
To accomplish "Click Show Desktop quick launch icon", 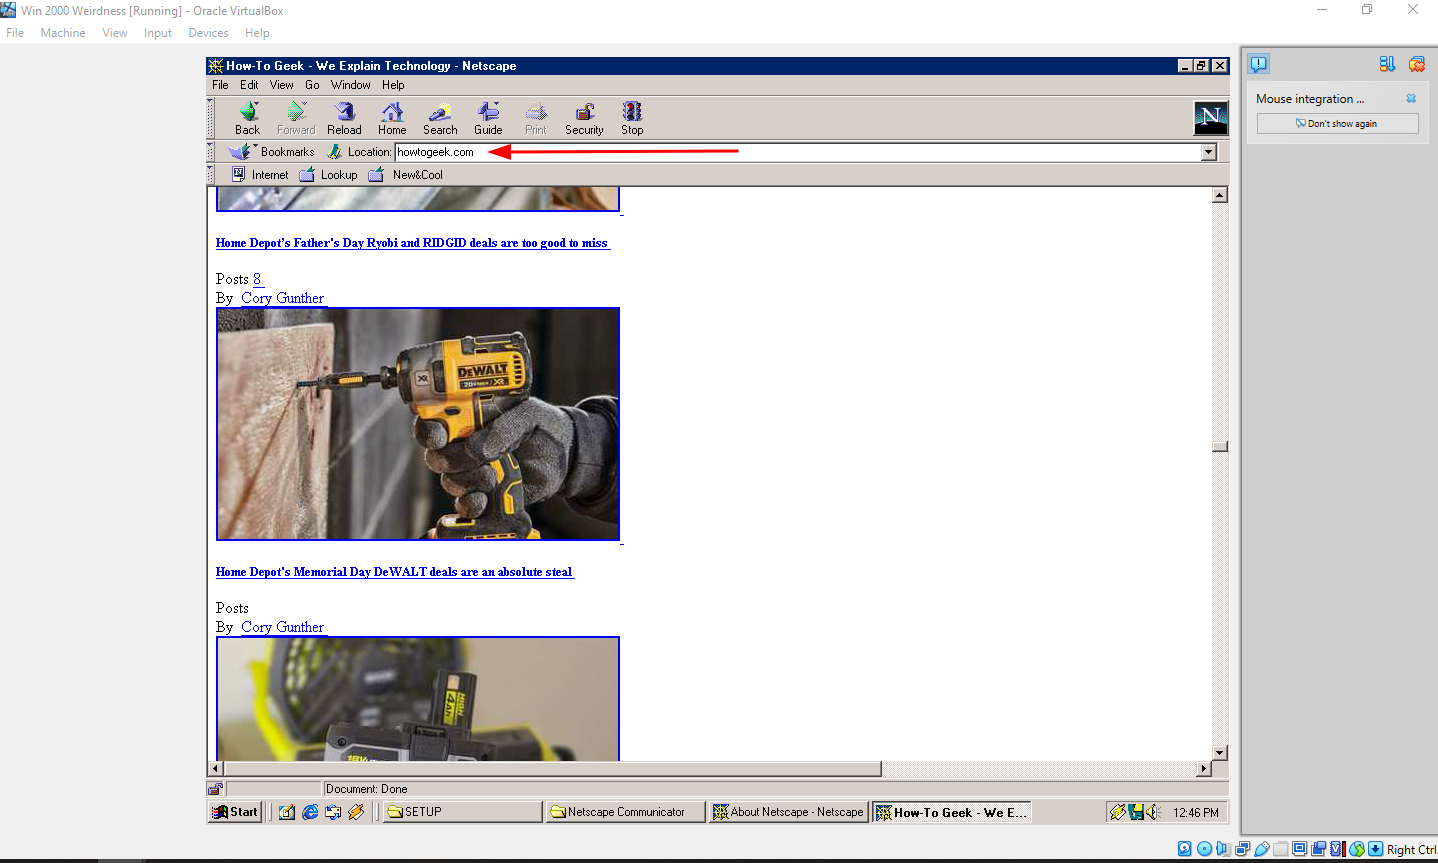I will [287, 812].
